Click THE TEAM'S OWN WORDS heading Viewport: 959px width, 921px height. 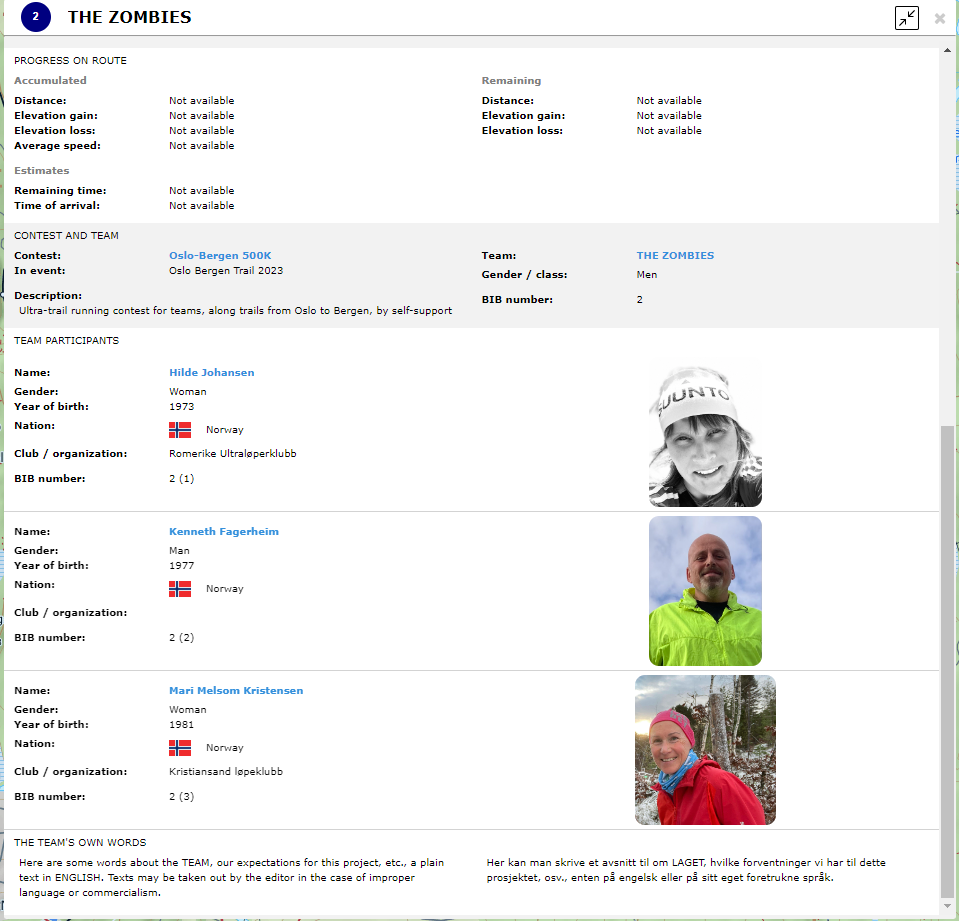point(80,843)
